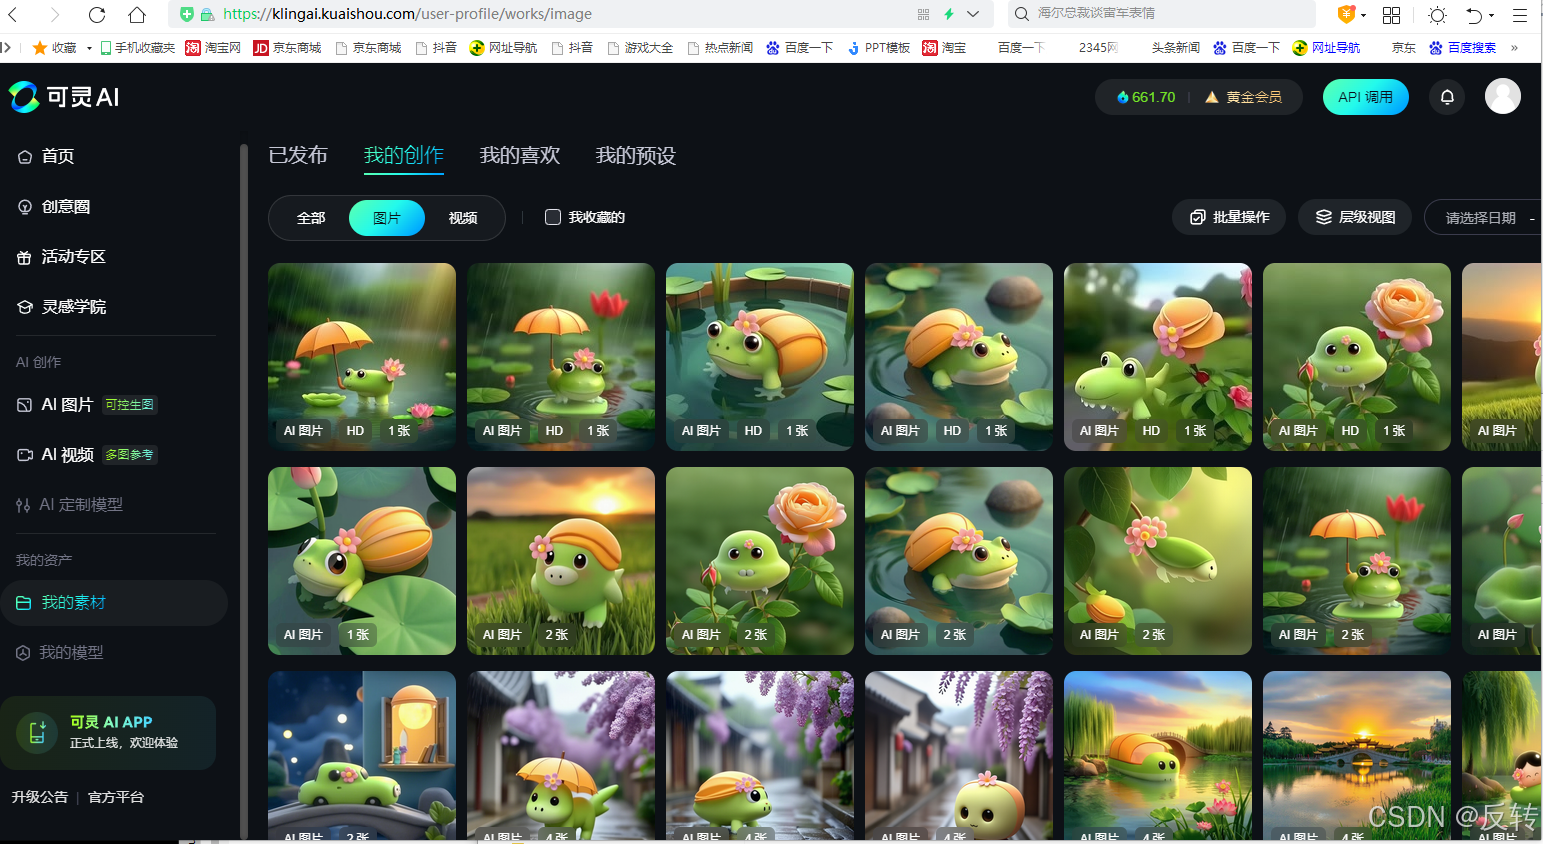Click the 灵感学院 graduation cap icon
Image resolution: width=1543 pixels, height=844 pixels.
25,307
